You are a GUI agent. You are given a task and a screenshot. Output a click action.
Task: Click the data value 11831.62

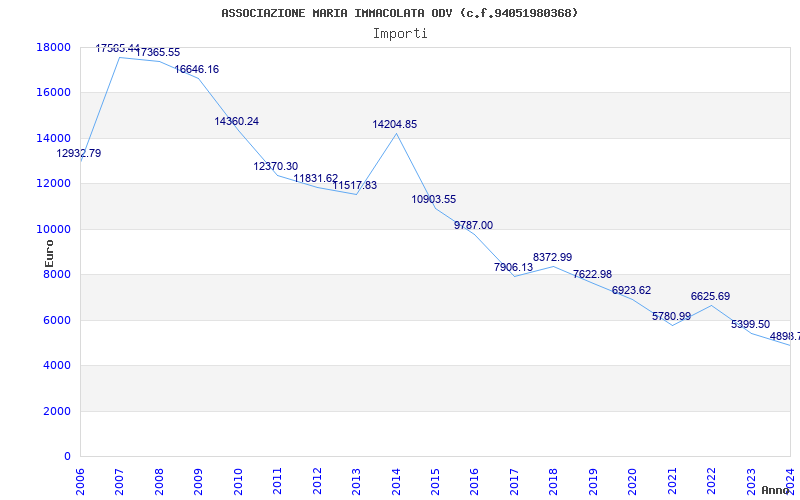(x=315, y=179)
